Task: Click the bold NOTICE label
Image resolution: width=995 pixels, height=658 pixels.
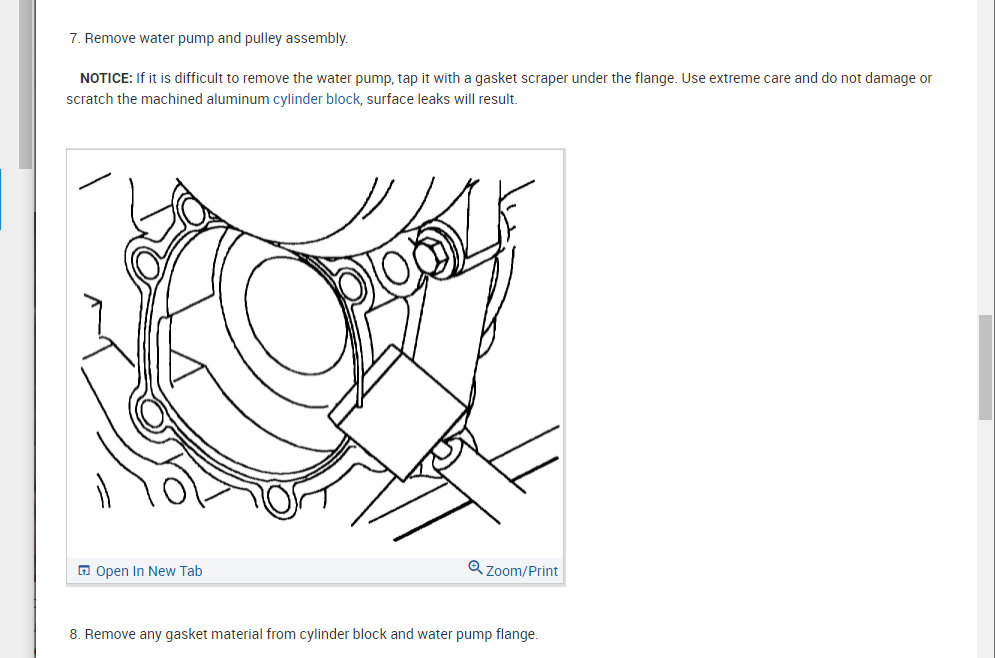Action: (x=106, y=78)
